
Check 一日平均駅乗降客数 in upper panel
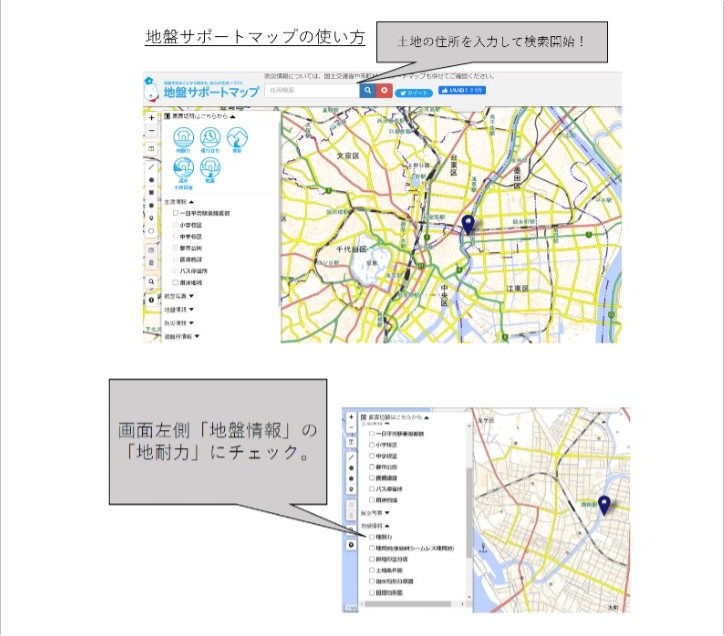[x=175, y=213]
